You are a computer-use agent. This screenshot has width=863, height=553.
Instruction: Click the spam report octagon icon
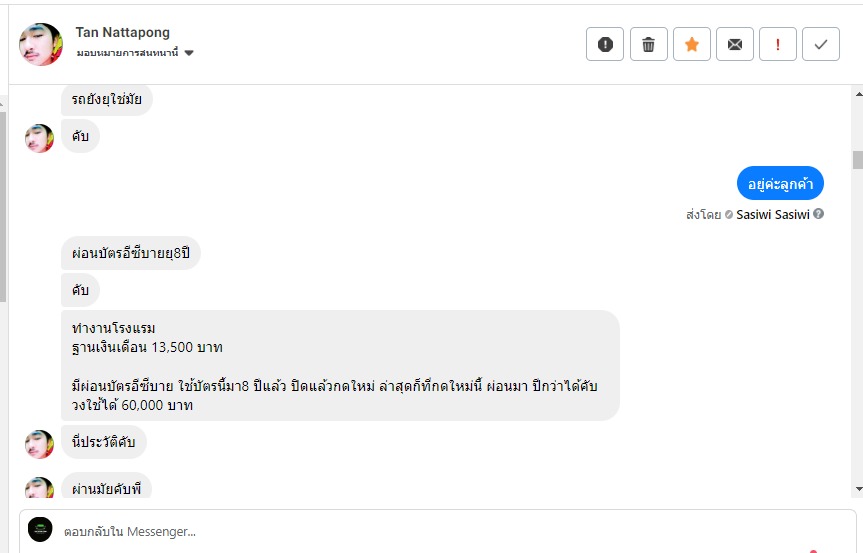605,44
